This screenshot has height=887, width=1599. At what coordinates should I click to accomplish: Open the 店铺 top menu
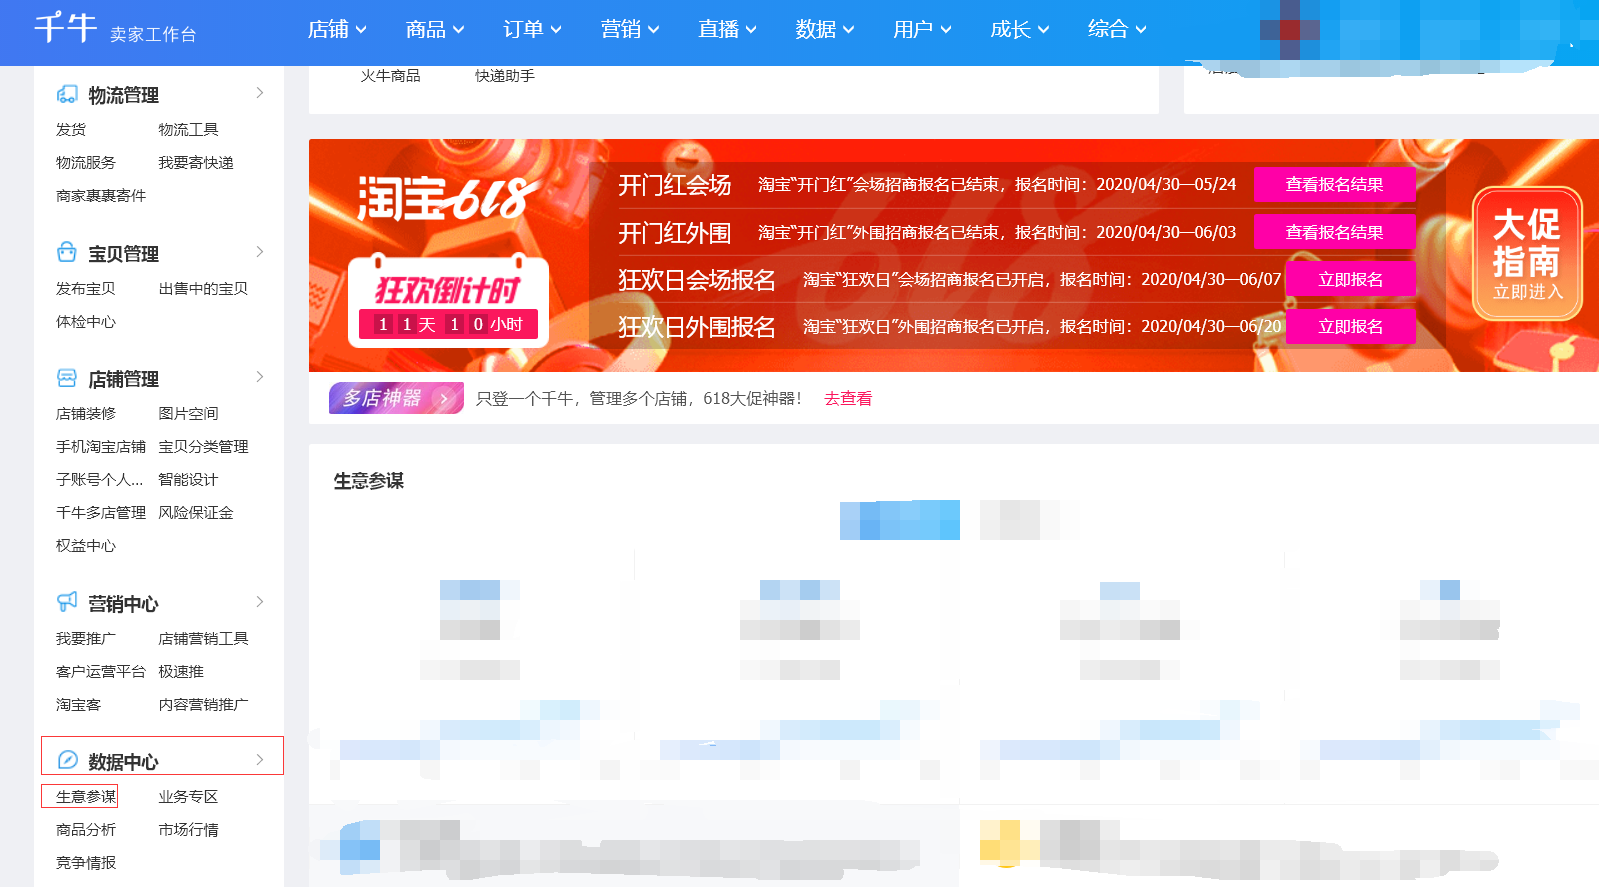click(337, 30)
